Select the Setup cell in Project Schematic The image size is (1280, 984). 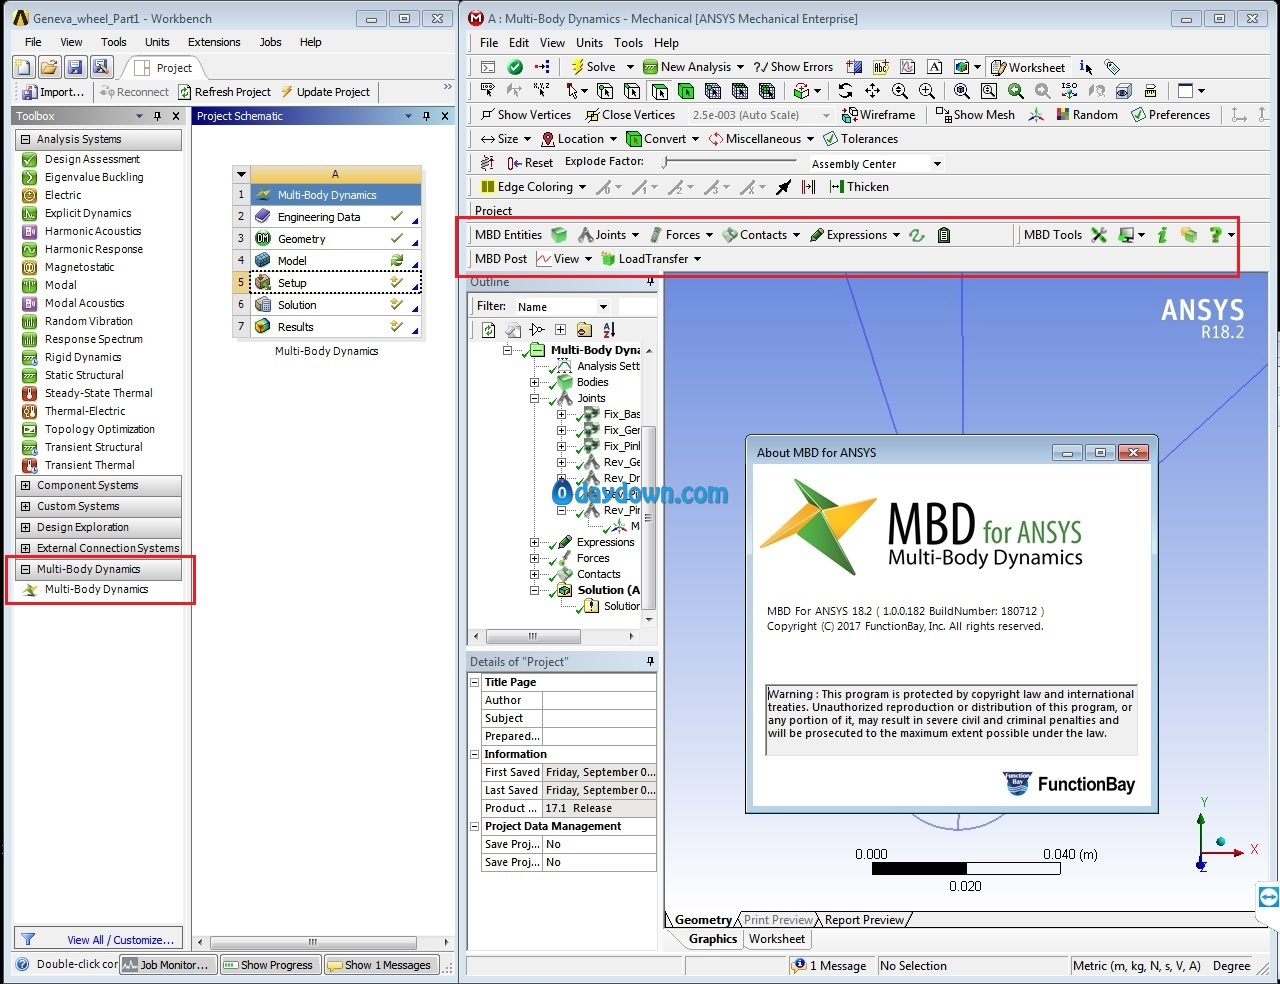pos(335,283)
